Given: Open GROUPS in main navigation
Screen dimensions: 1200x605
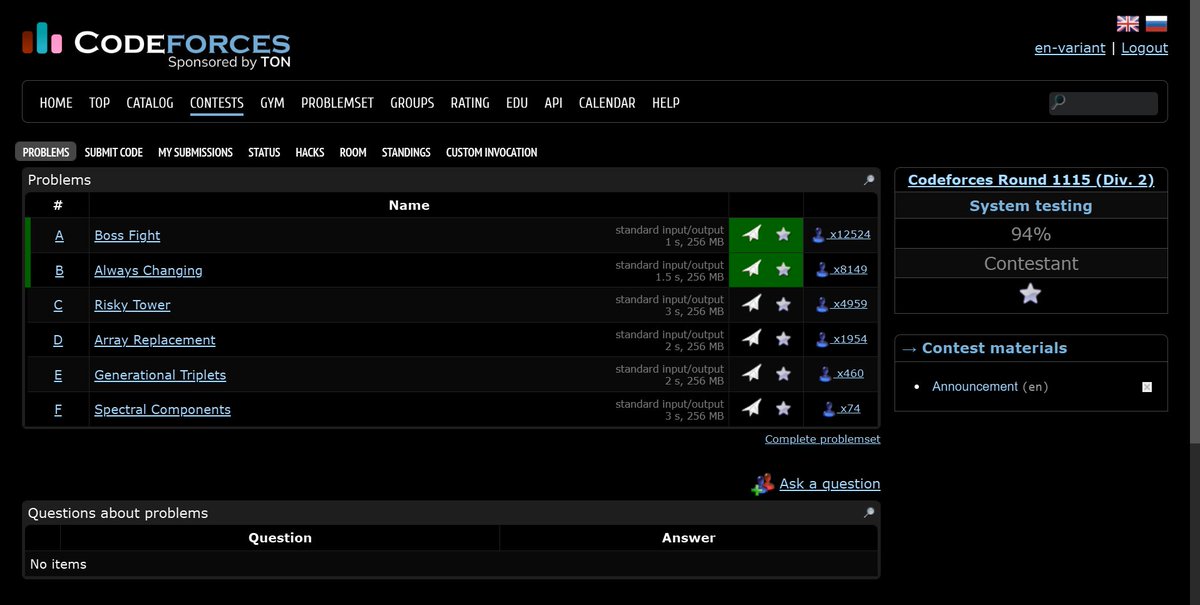Looking at the screenshot, I should 412,103.
